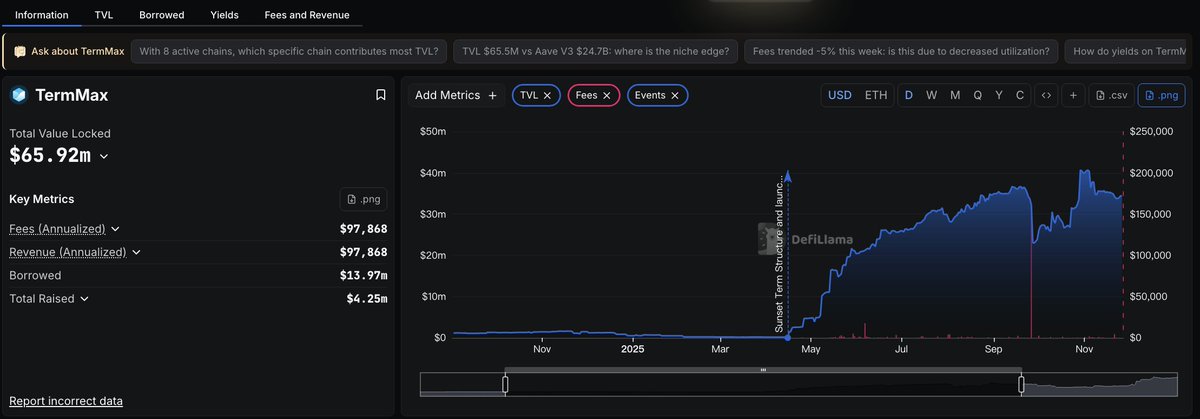Select the TVL vs Aave V3 prompt

click(x=595, y=51)
